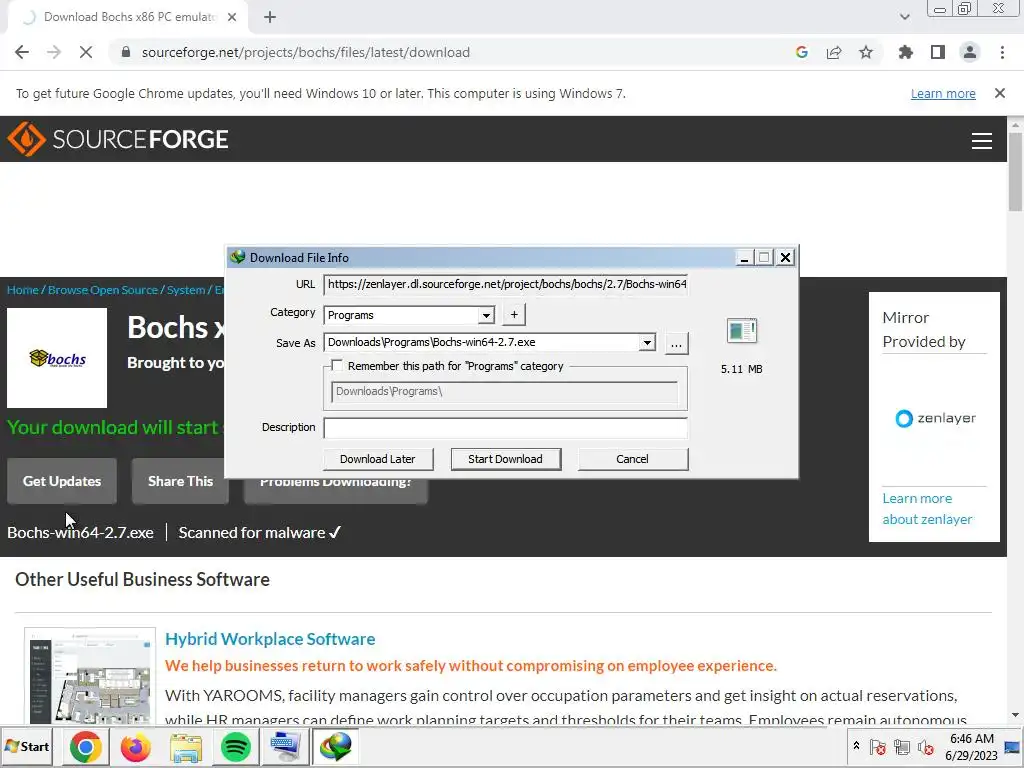Browse for save location with ellipsis button
Image resolution: width=1024 pixels, height=768 pixels.
(677, 344)
